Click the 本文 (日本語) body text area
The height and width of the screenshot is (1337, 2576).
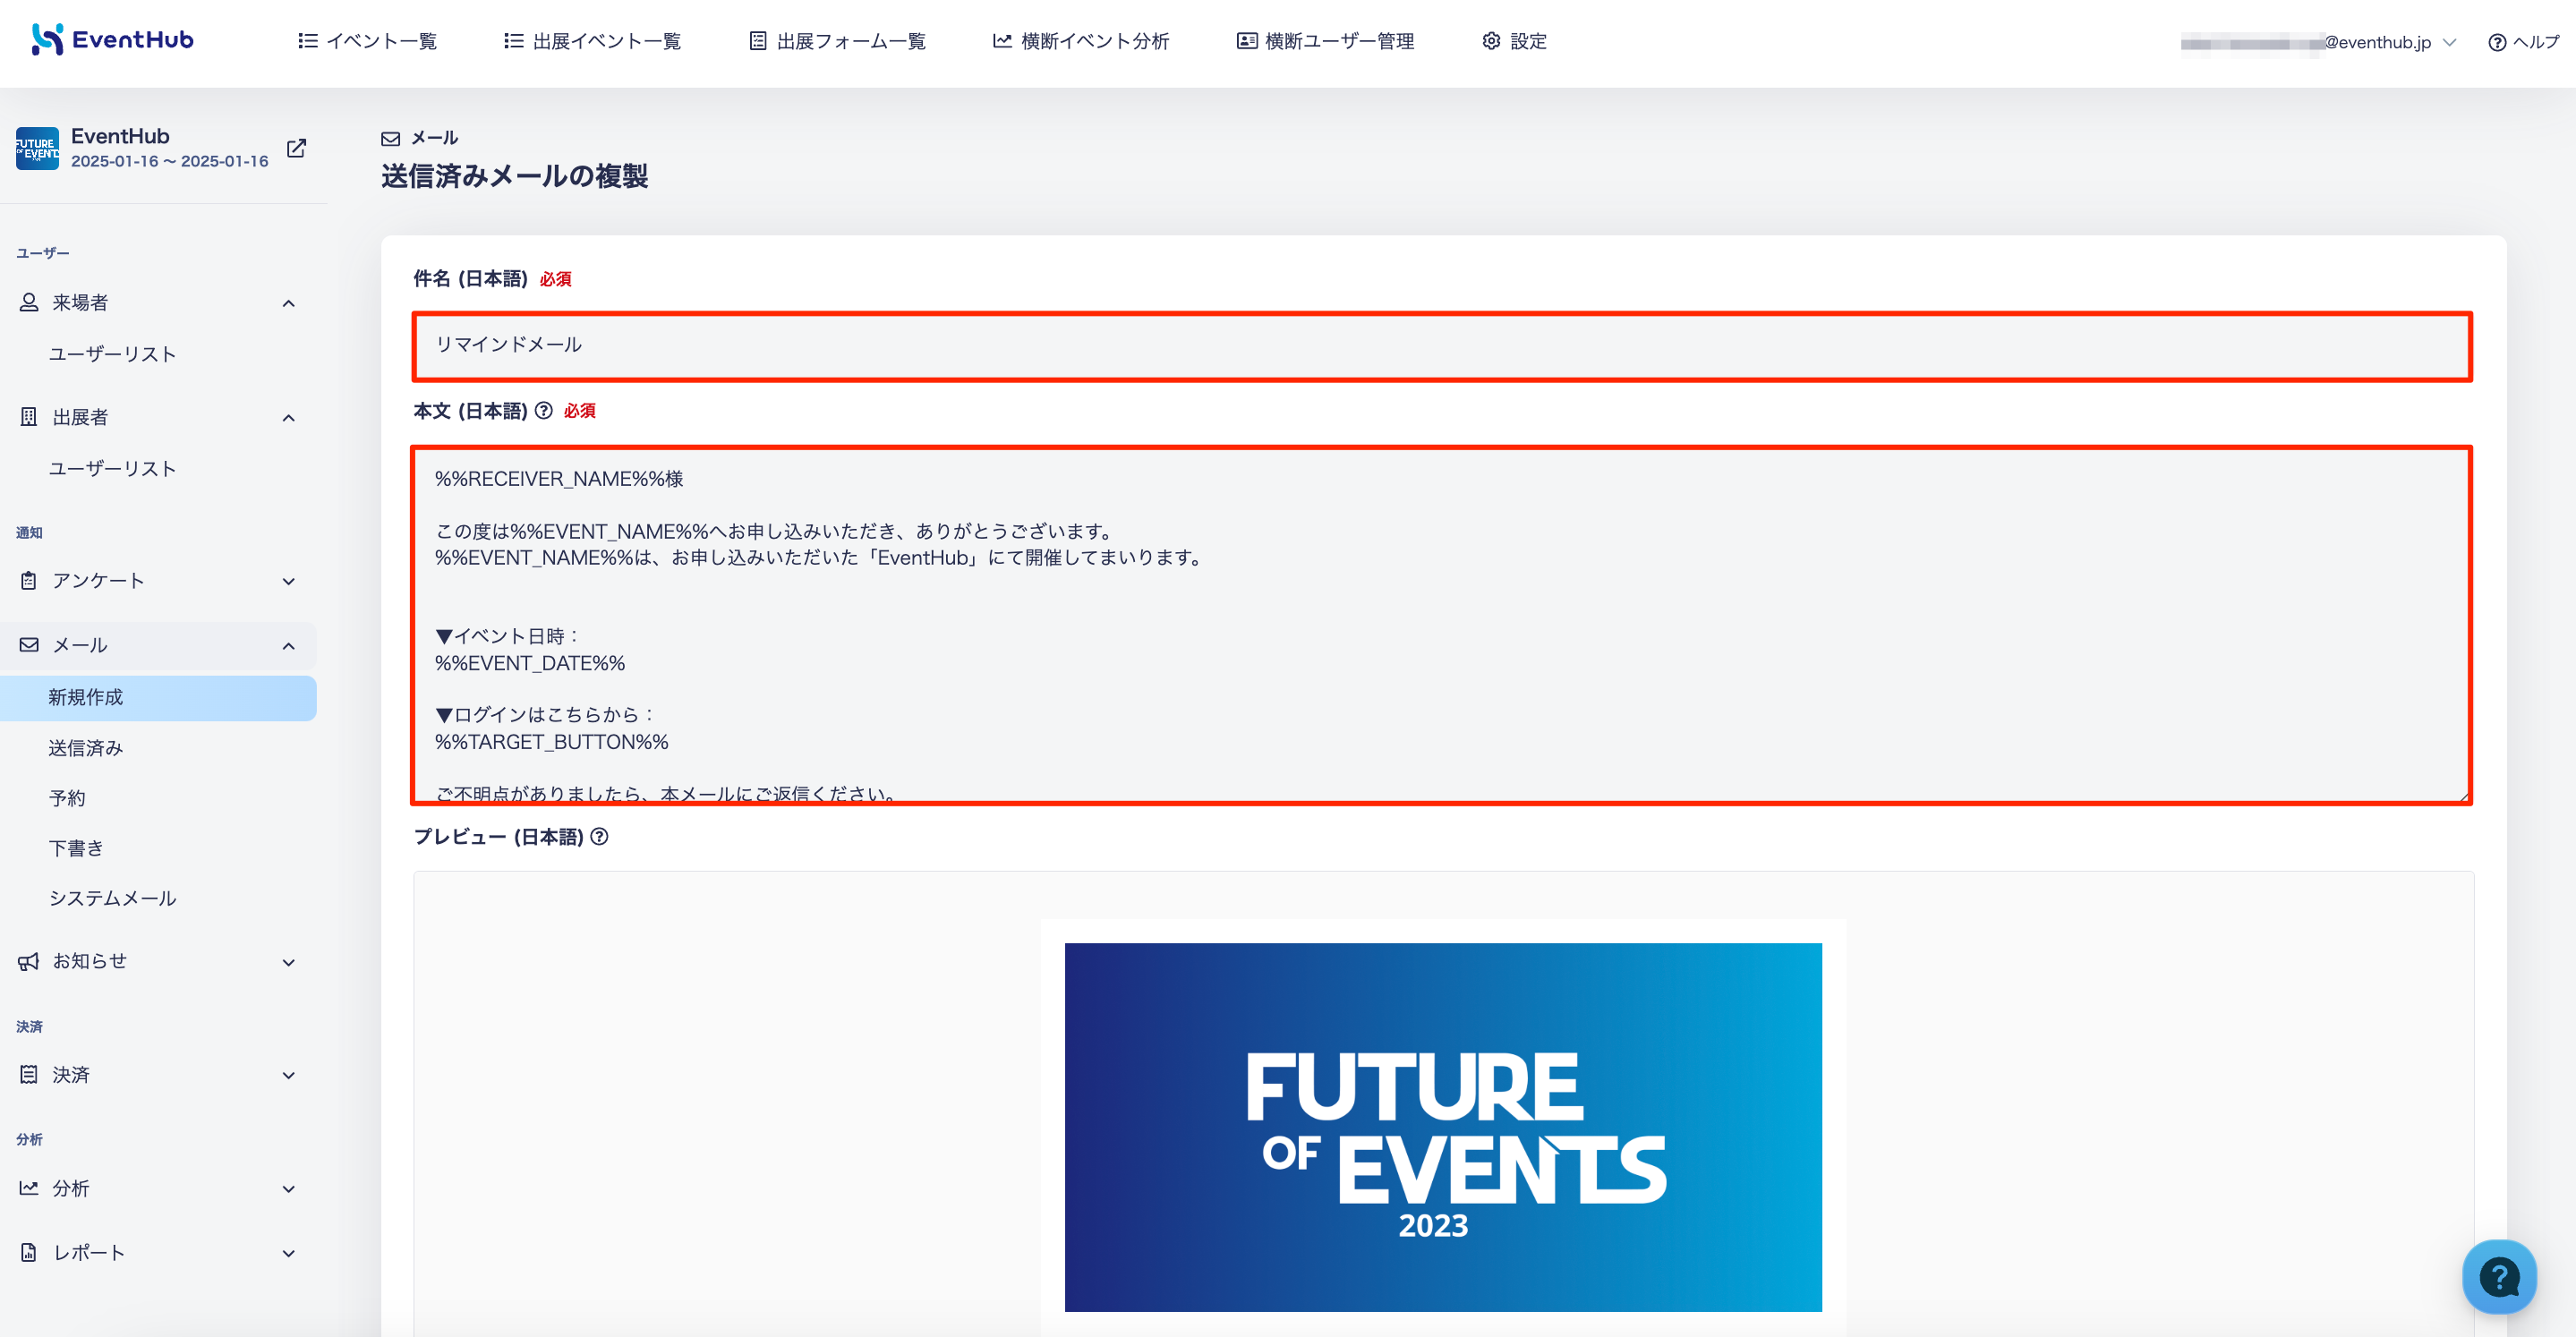click(1442, 625)
